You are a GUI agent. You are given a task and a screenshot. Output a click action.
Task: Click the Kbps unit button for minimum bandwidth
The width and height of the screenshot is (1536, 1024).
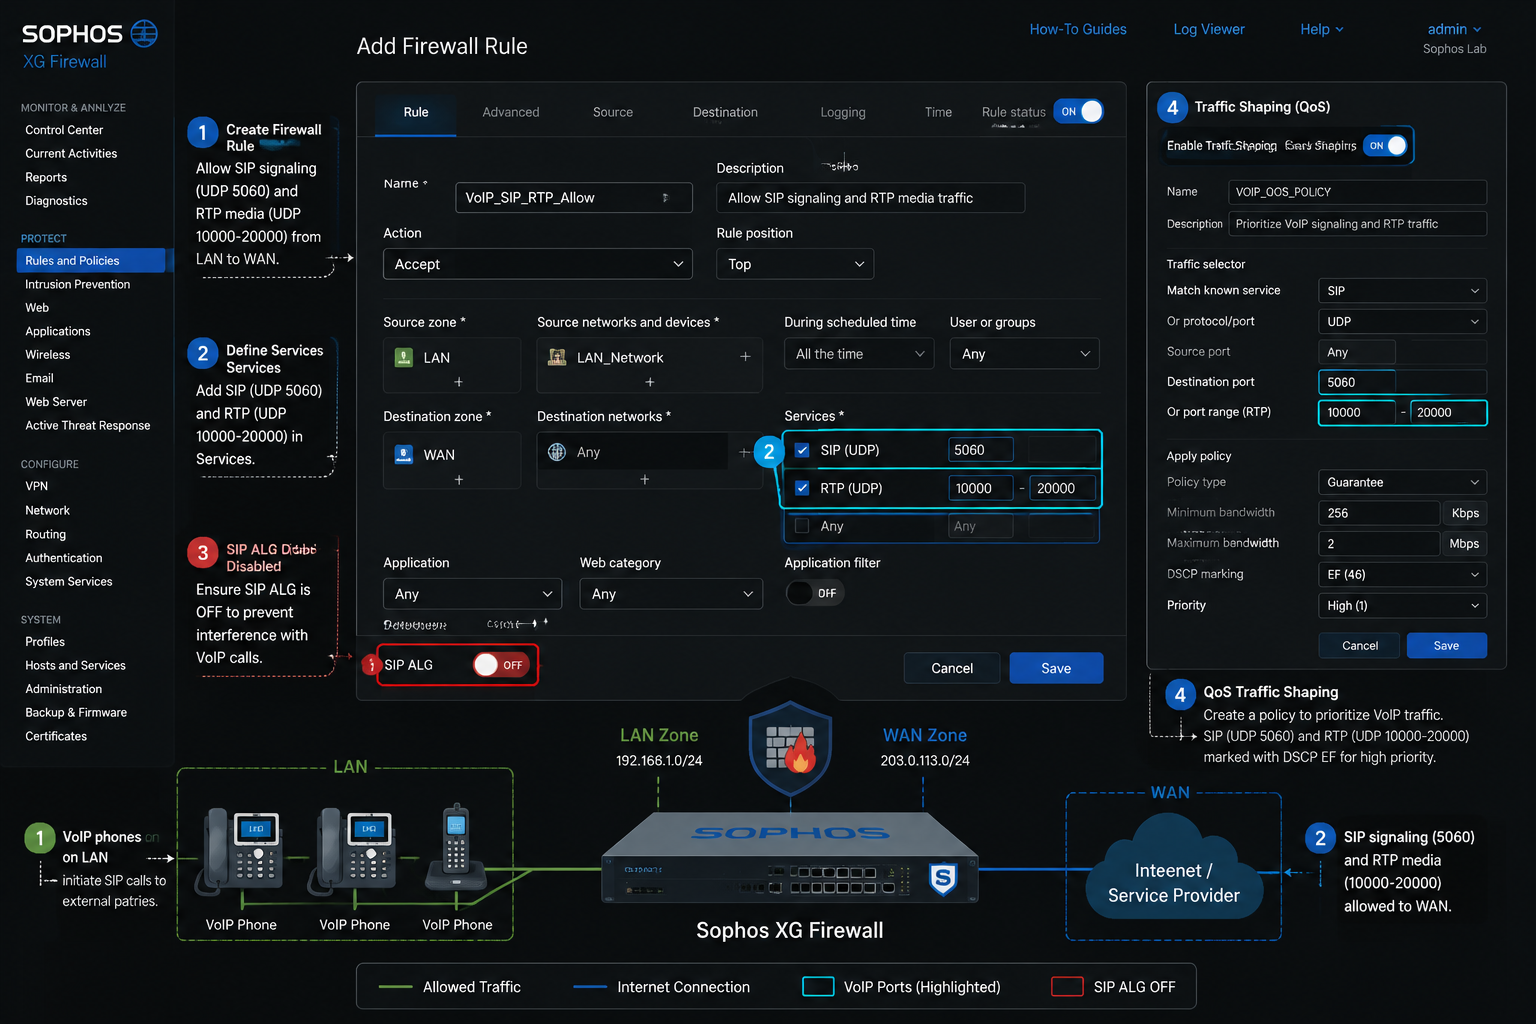coord(1465,513)
